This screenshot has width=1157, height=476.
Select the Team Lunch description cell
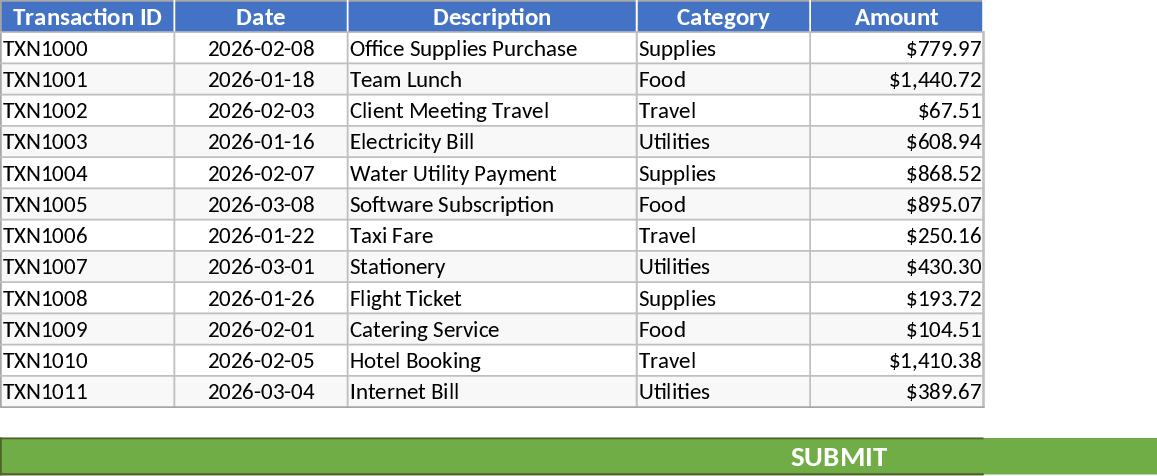click(492, 80)
